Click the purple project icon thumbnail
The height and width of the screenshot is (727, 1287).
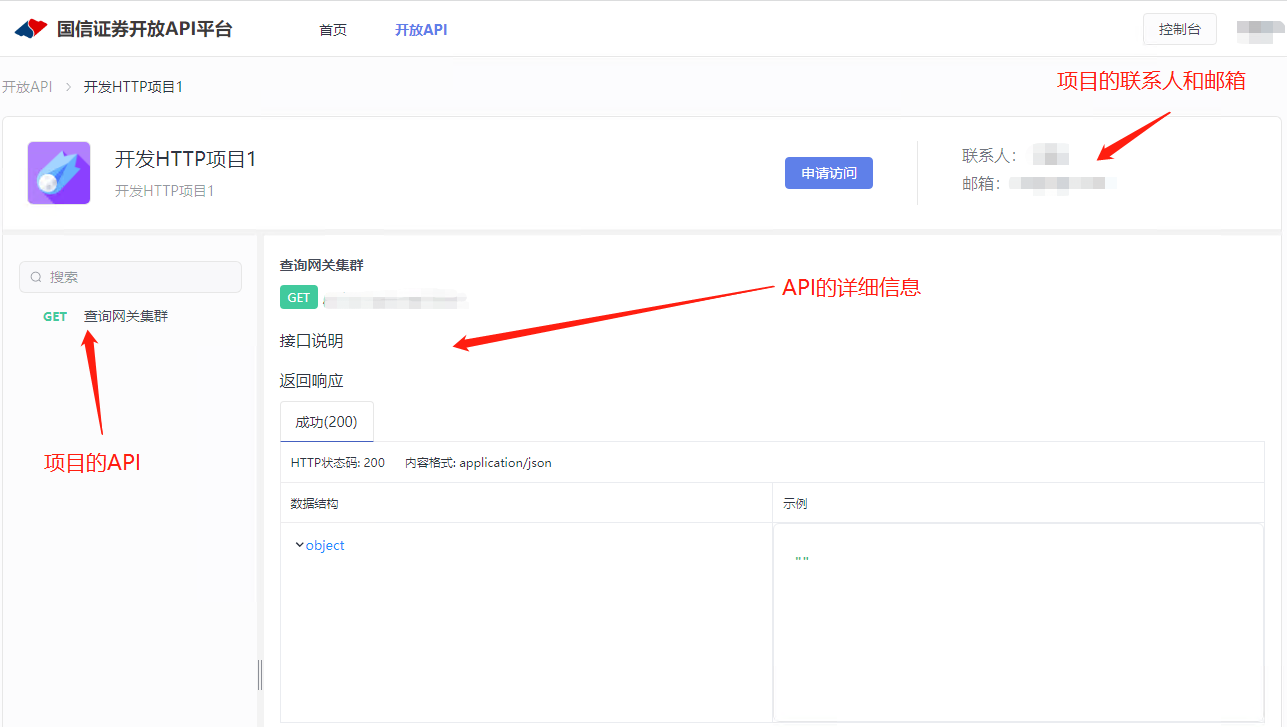point(59,173)
